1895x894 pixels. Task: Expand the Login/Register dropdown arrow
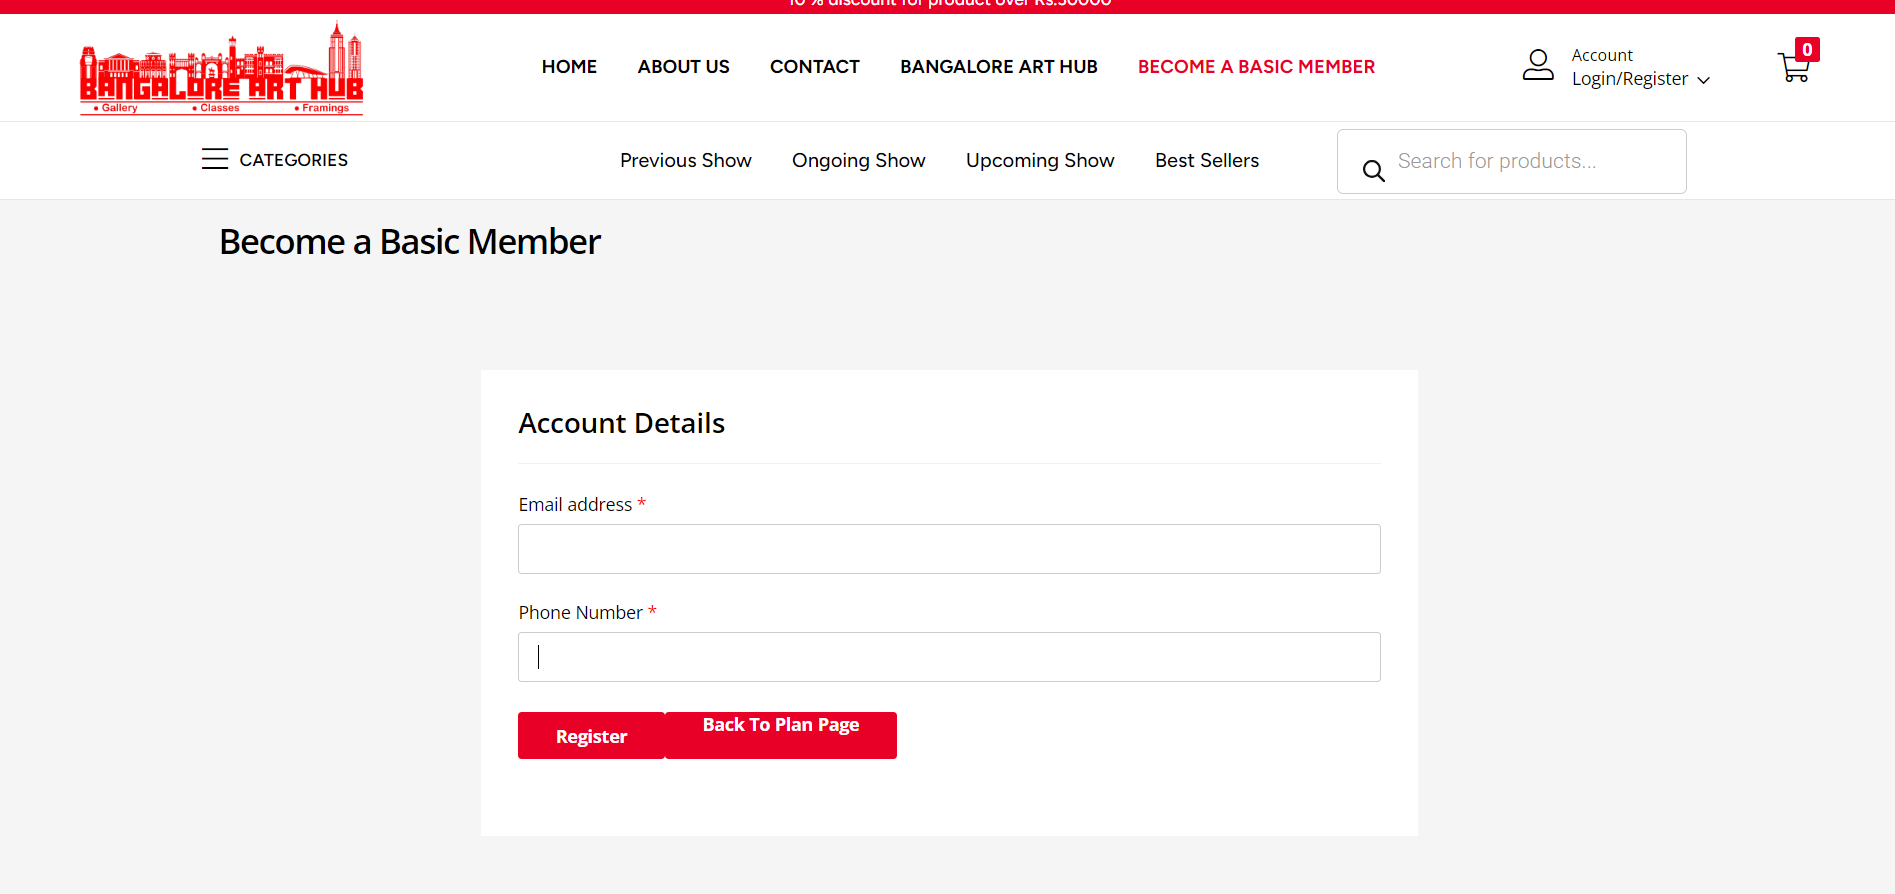point(1704,80)
